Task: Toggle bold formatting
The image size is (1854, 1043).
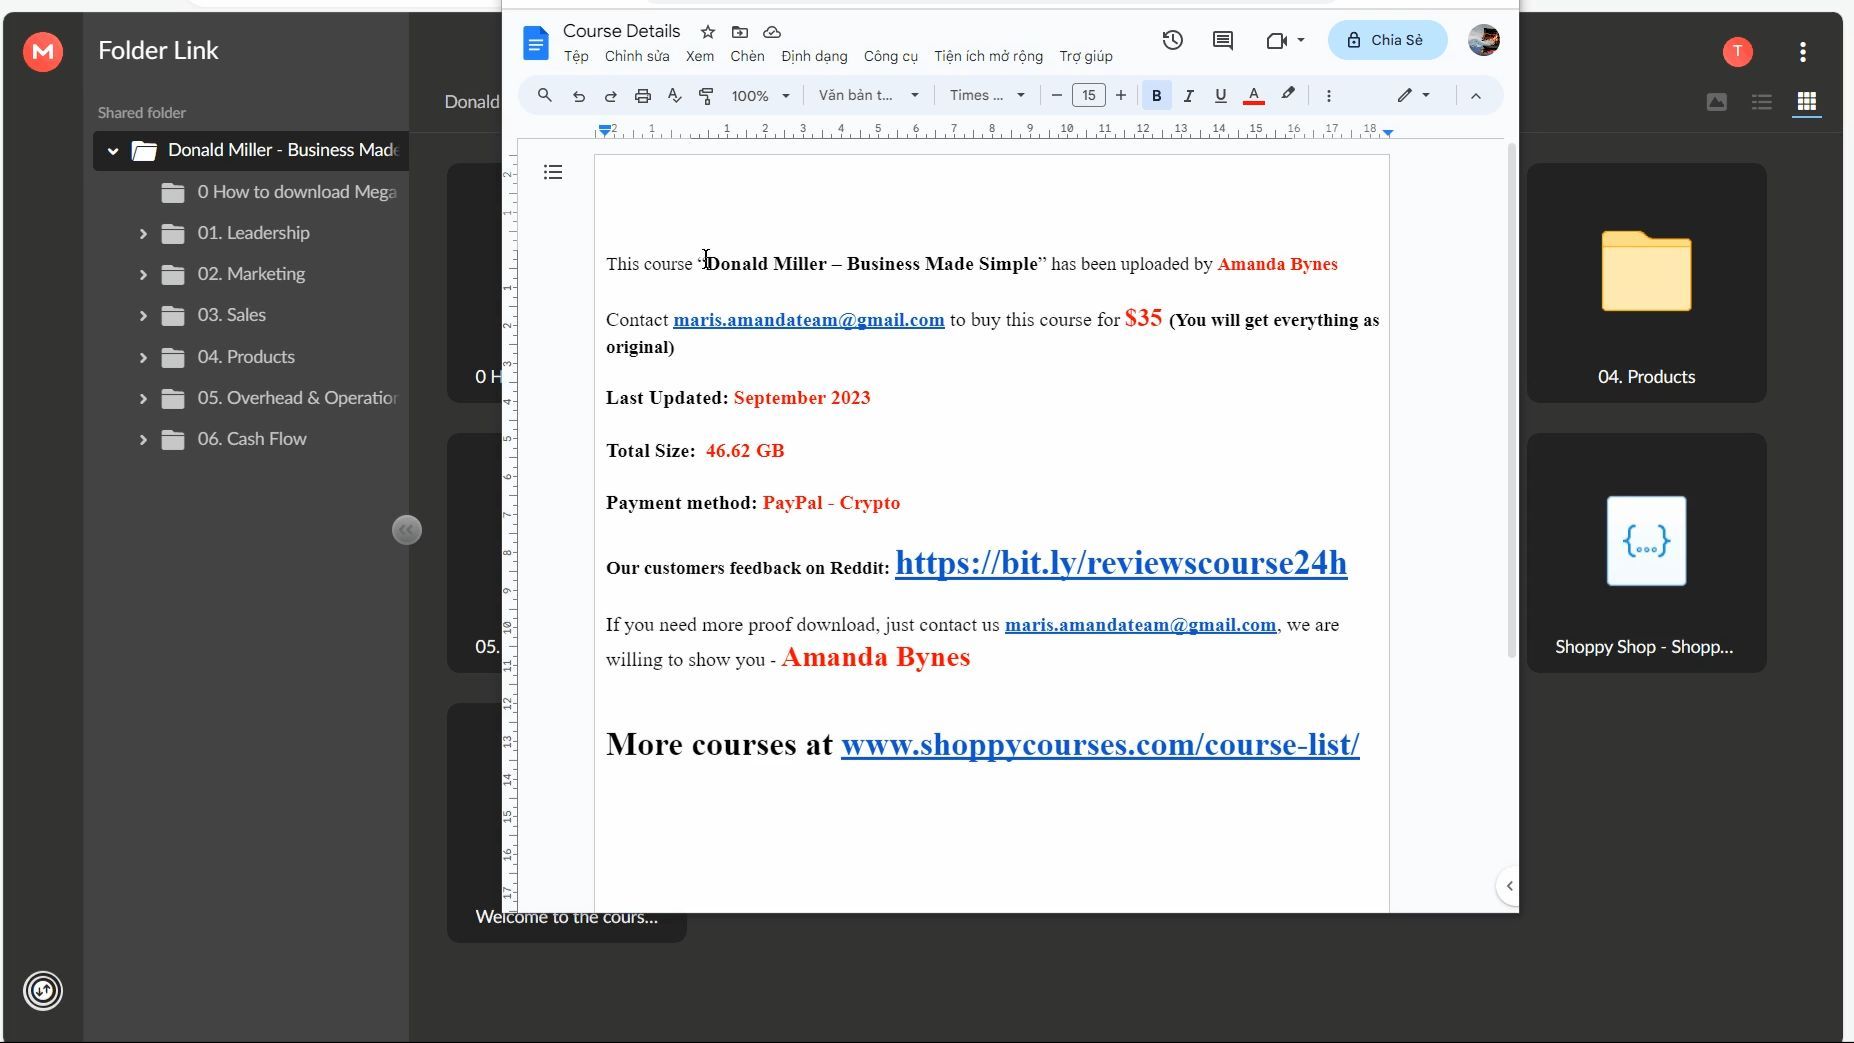Action: pos(1157,96)
